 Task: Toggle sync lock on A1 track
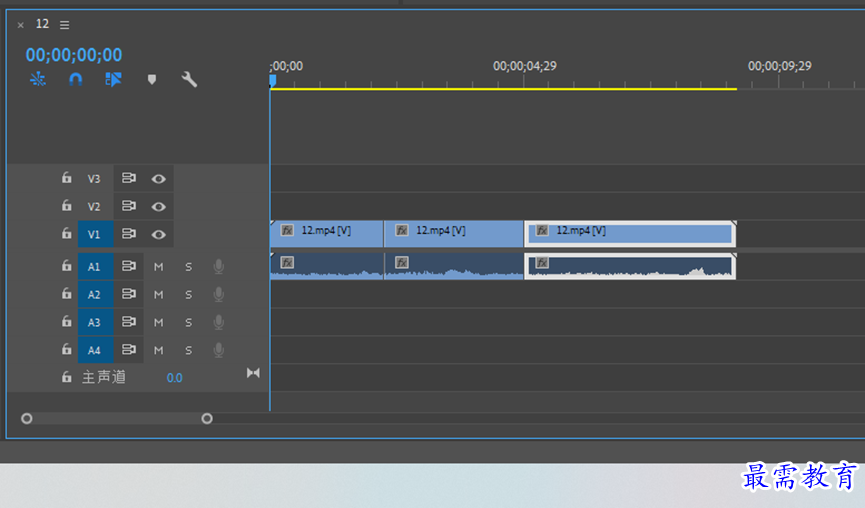[129, 266]
